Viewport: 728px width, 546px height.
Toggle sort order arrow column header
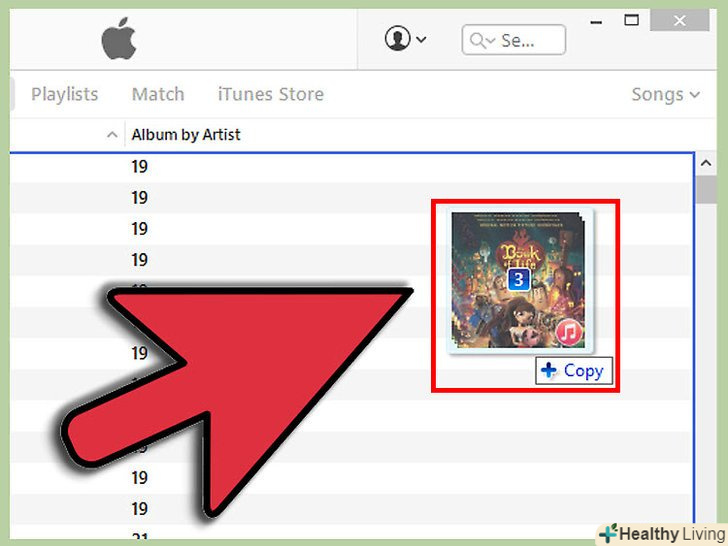tap(112, 135)
